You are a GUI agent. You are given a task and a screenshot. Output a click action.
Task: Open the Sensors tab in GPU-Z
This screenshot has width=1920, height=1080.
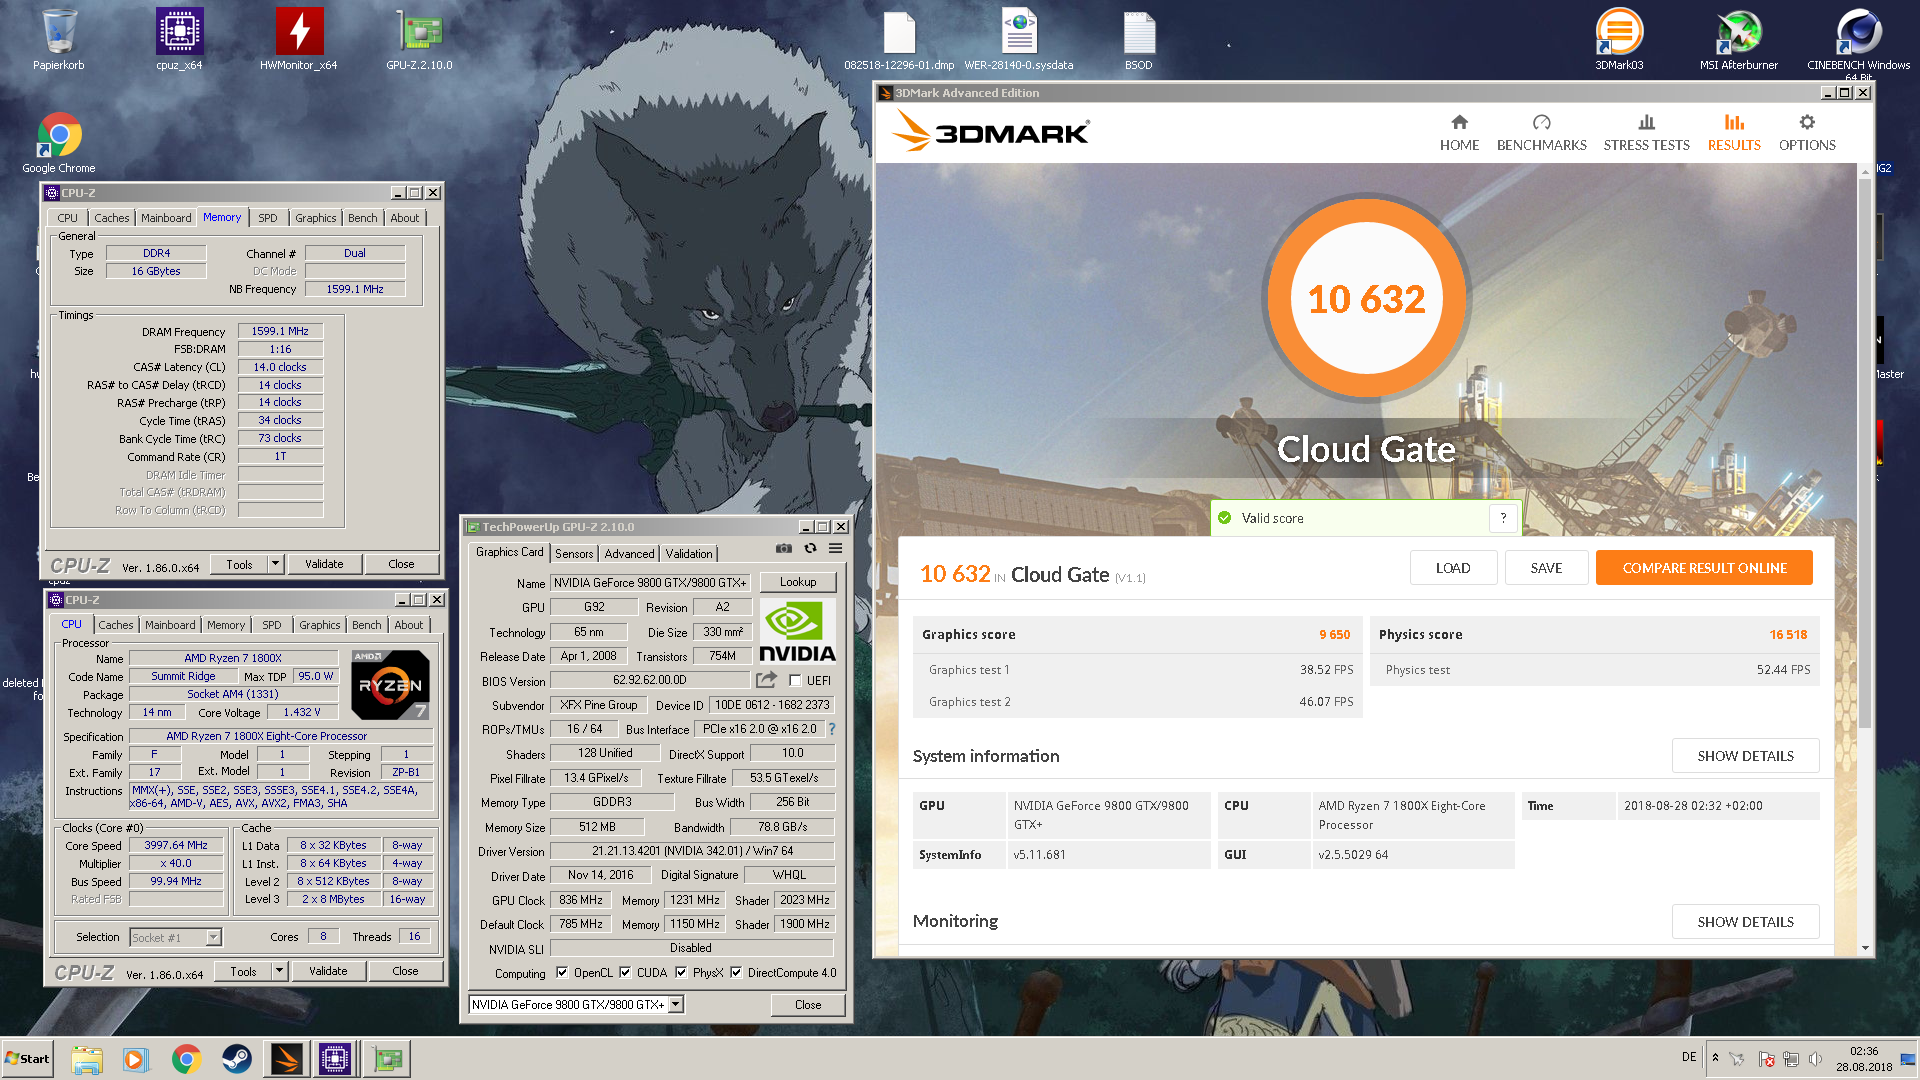click(x=574, y=554)
